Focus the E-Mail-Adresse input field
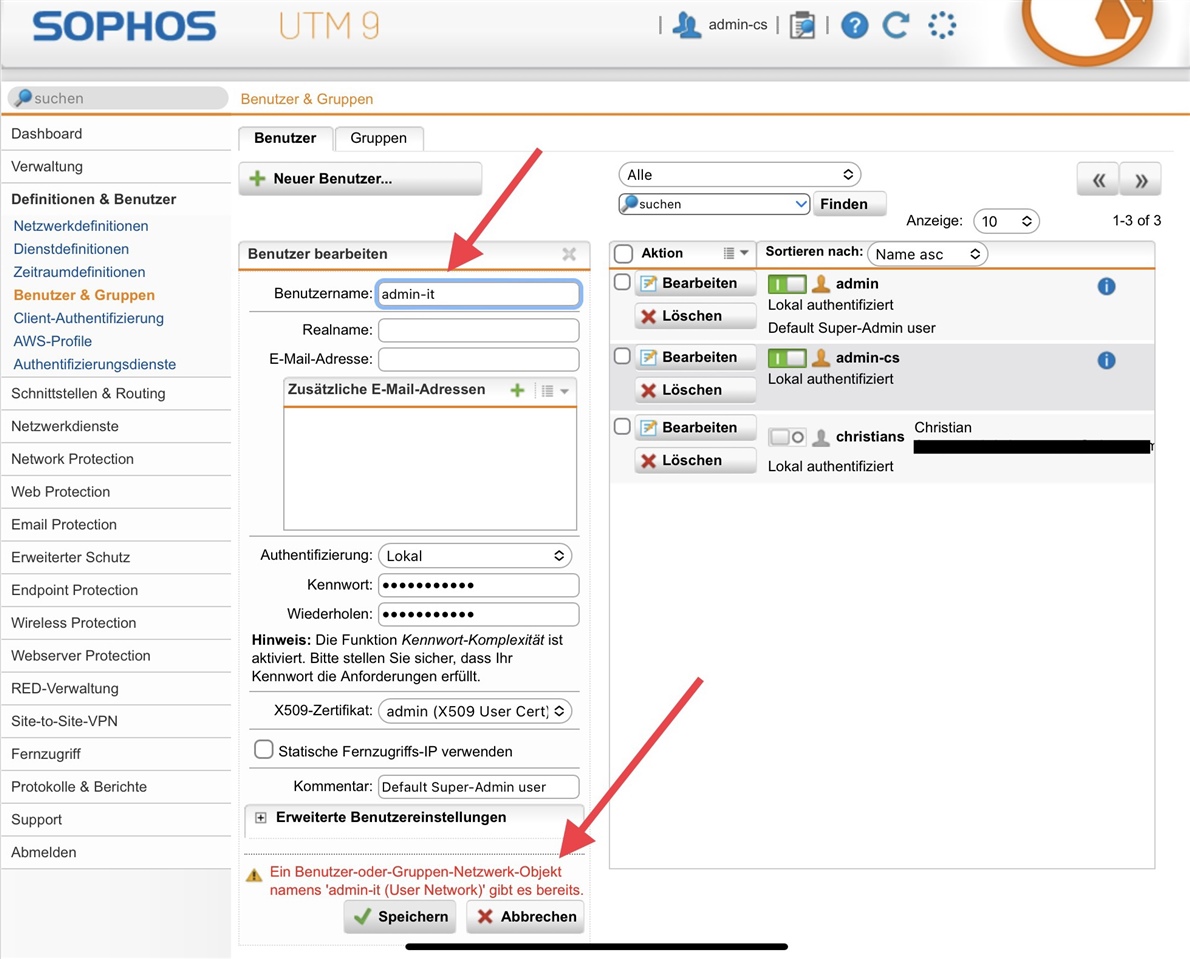This screenshot has width=1190, height=959. 479,359
